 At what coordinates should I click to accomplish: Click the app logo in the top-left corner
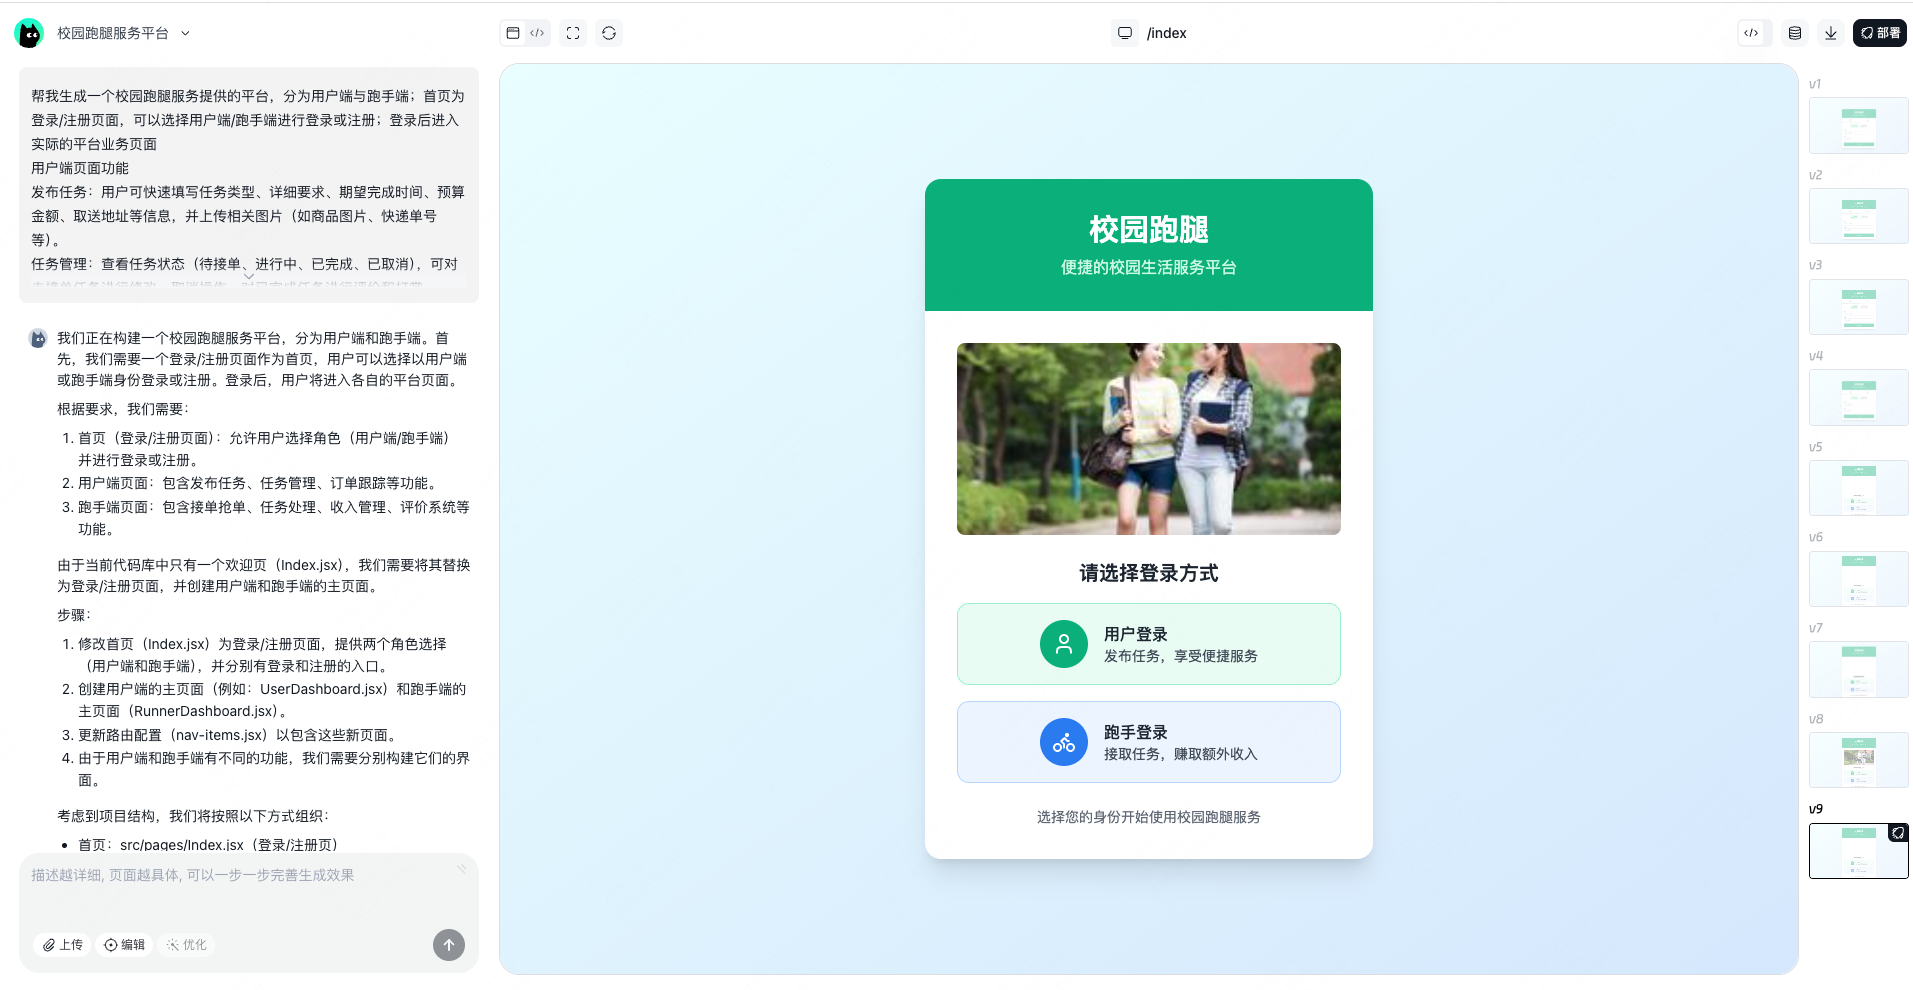click(x=29, y=32)
